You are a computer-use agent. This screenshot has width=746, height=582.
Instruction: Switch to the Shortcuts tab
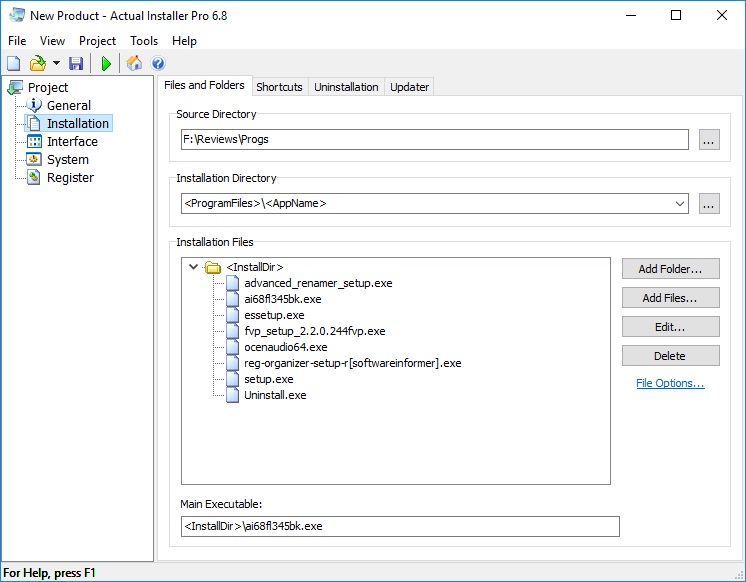(279, 87)
